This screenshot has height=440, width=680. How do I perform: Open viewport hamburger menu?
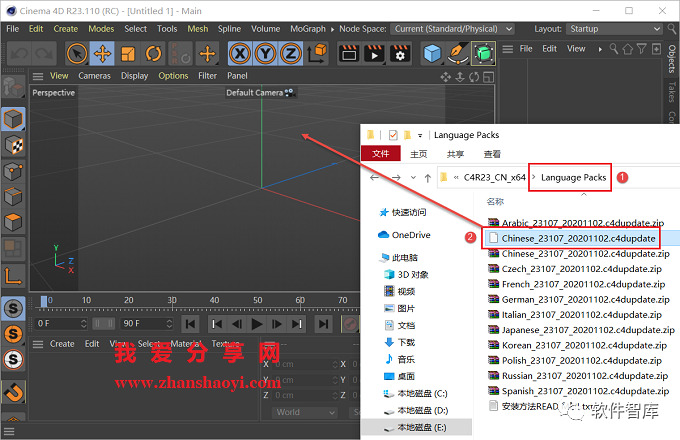tap(38, 76)
